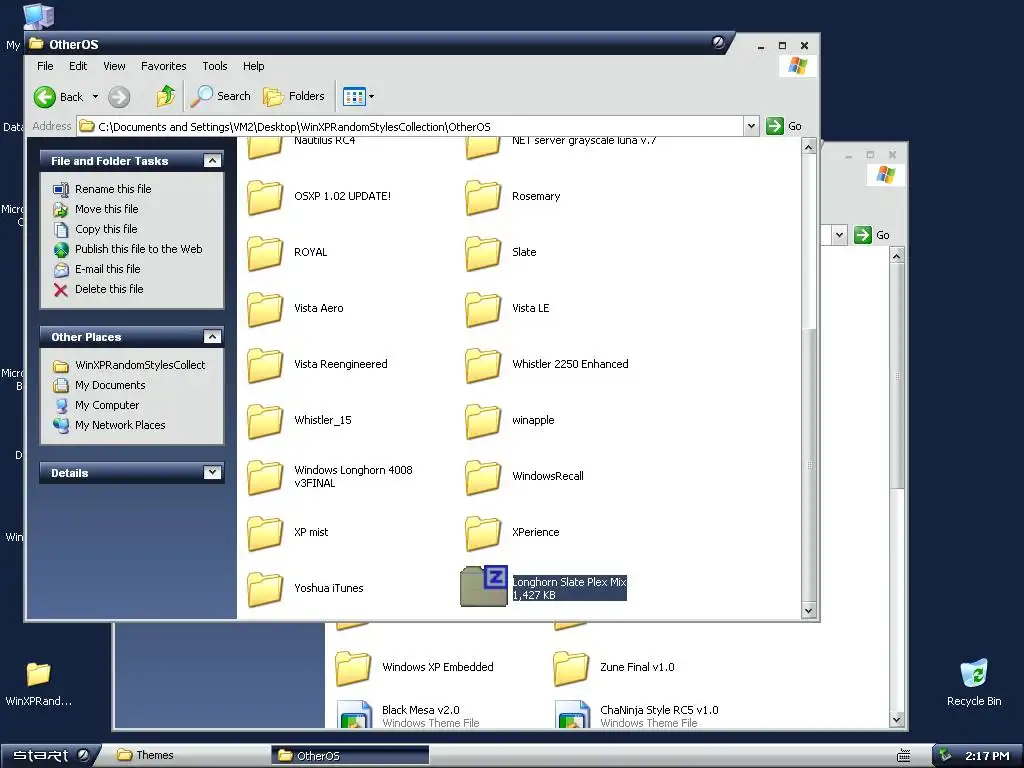Expand the address bar dropdown in OtherOS
The height and width of the screenshot is (768, 1024).
pos(751,126)
